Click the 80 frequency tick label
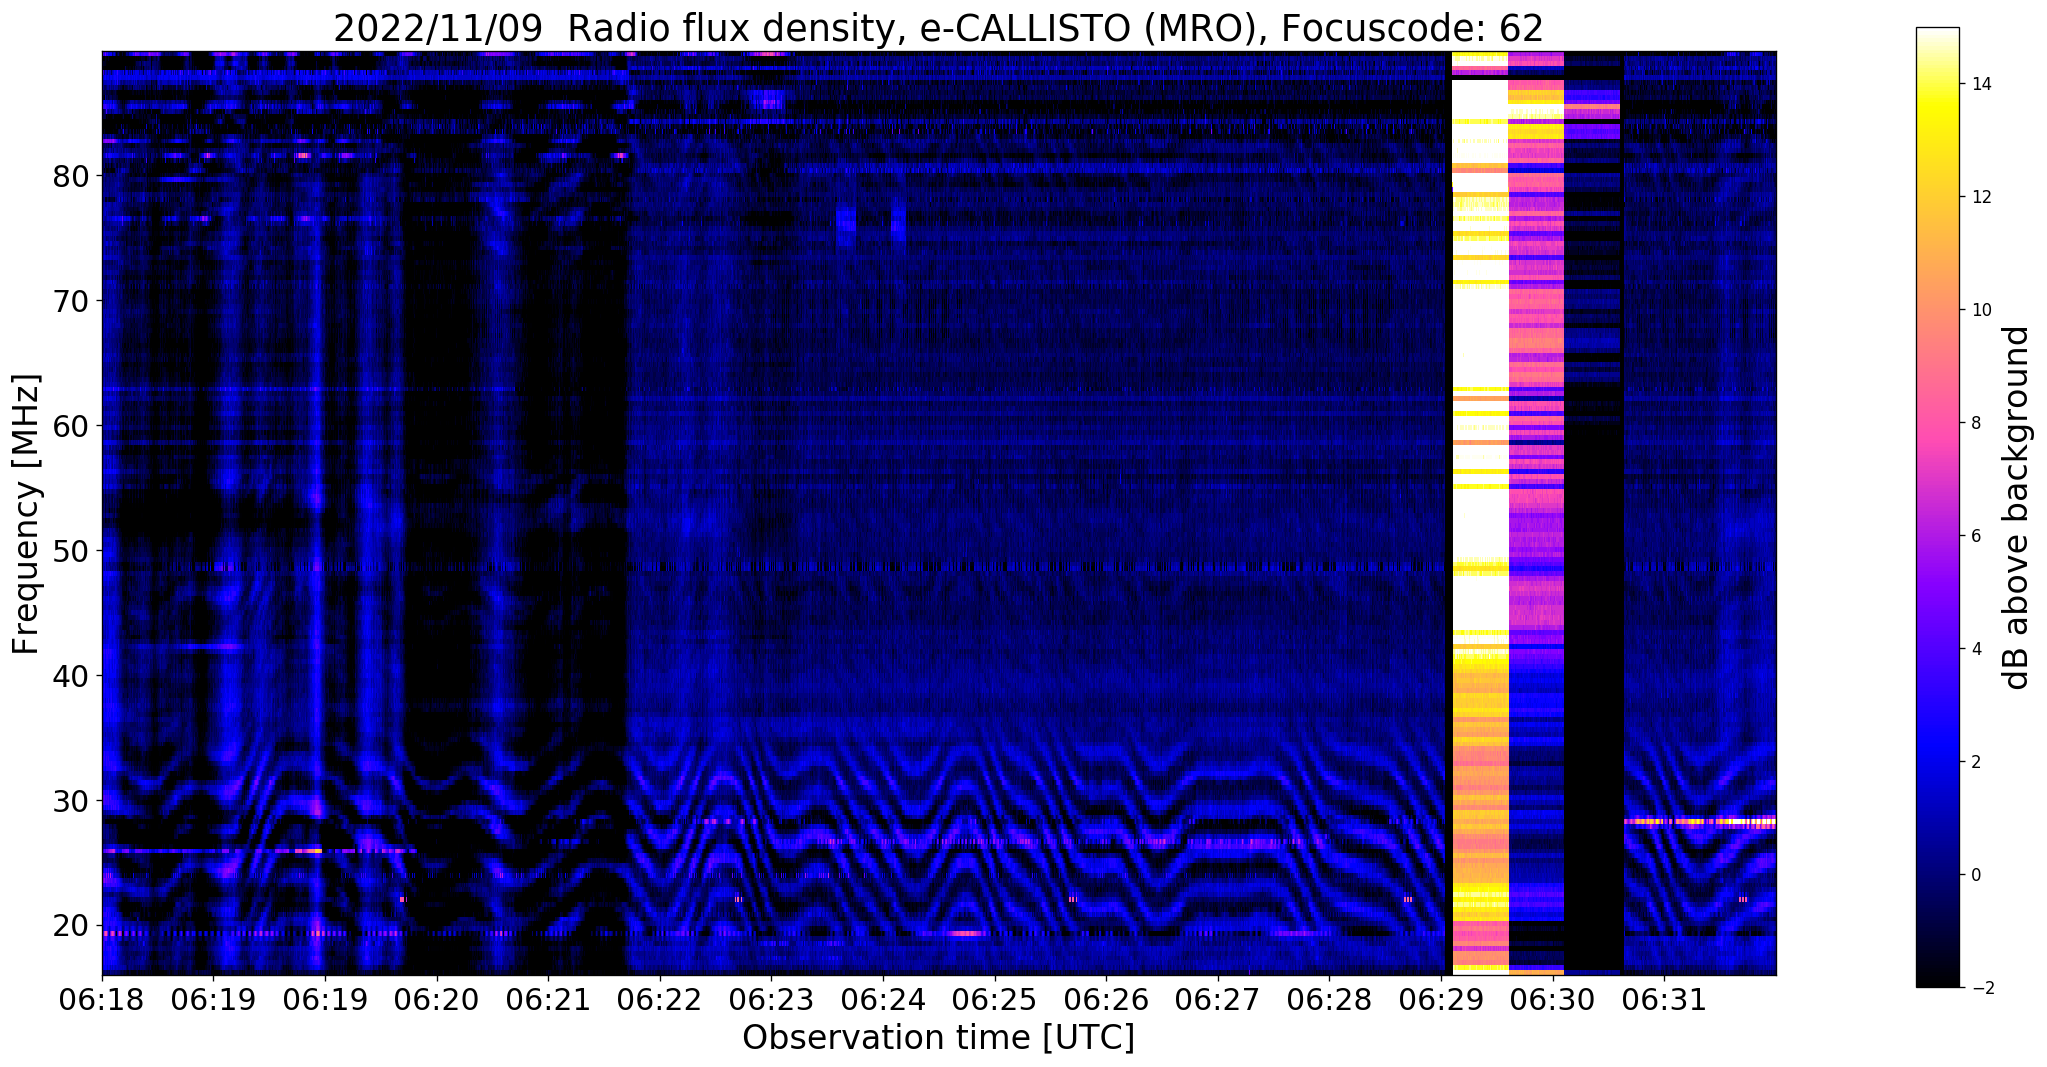Viewport: 2047px width, 1067px height. (73, 176)
